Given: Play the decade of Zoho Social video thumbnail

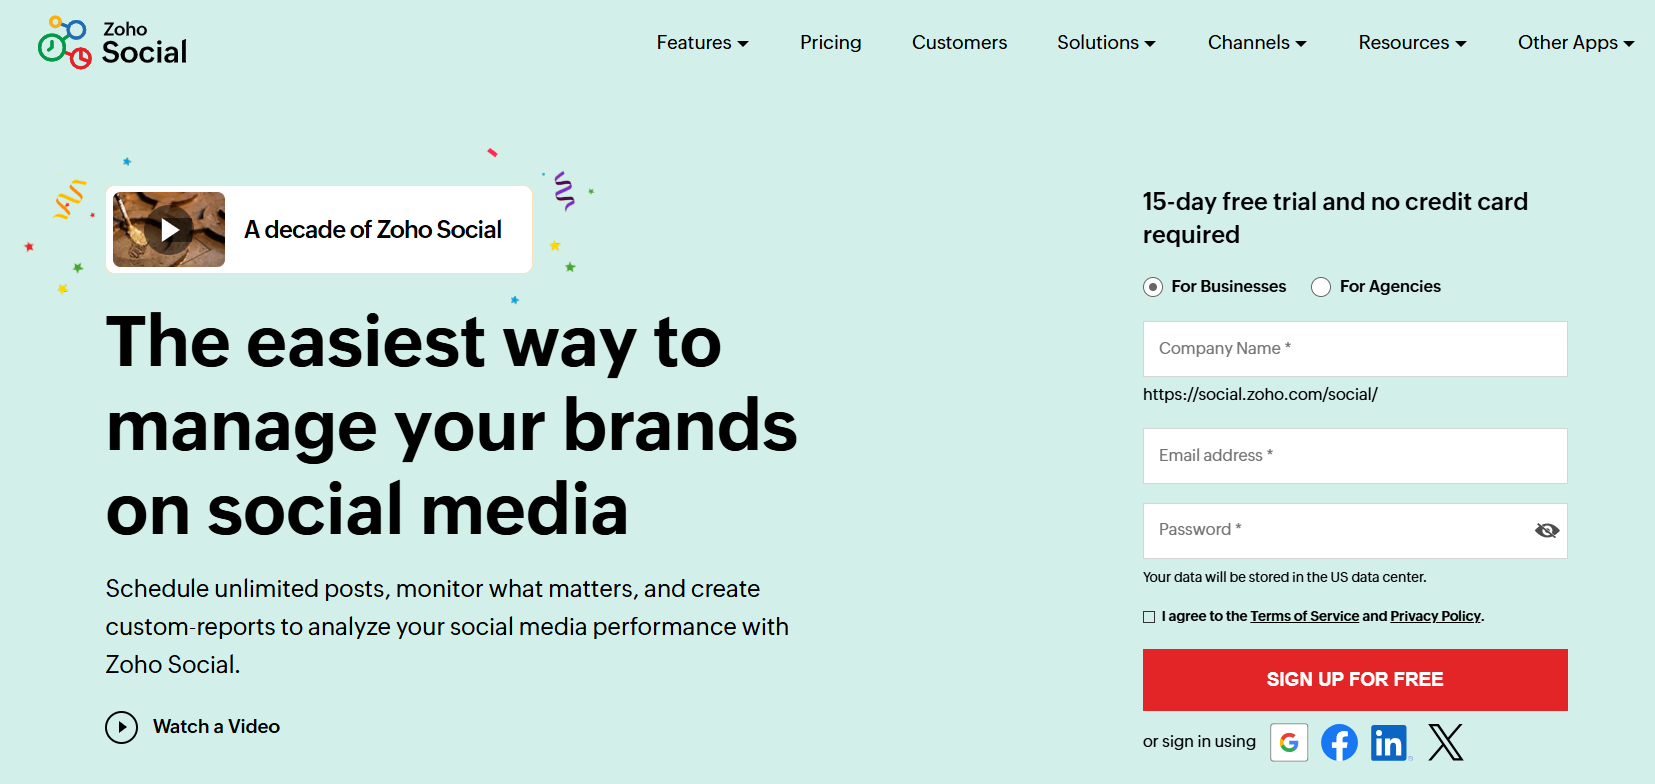Looking at the screenshot, I should tap(169, 230).
